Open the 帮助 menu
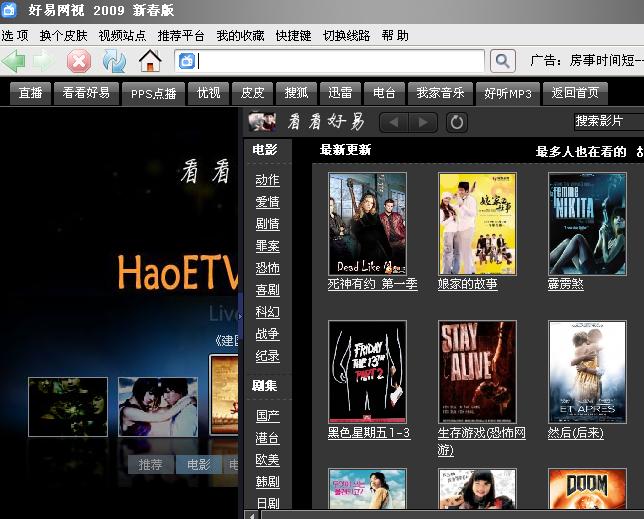 (x=395, y=36)
